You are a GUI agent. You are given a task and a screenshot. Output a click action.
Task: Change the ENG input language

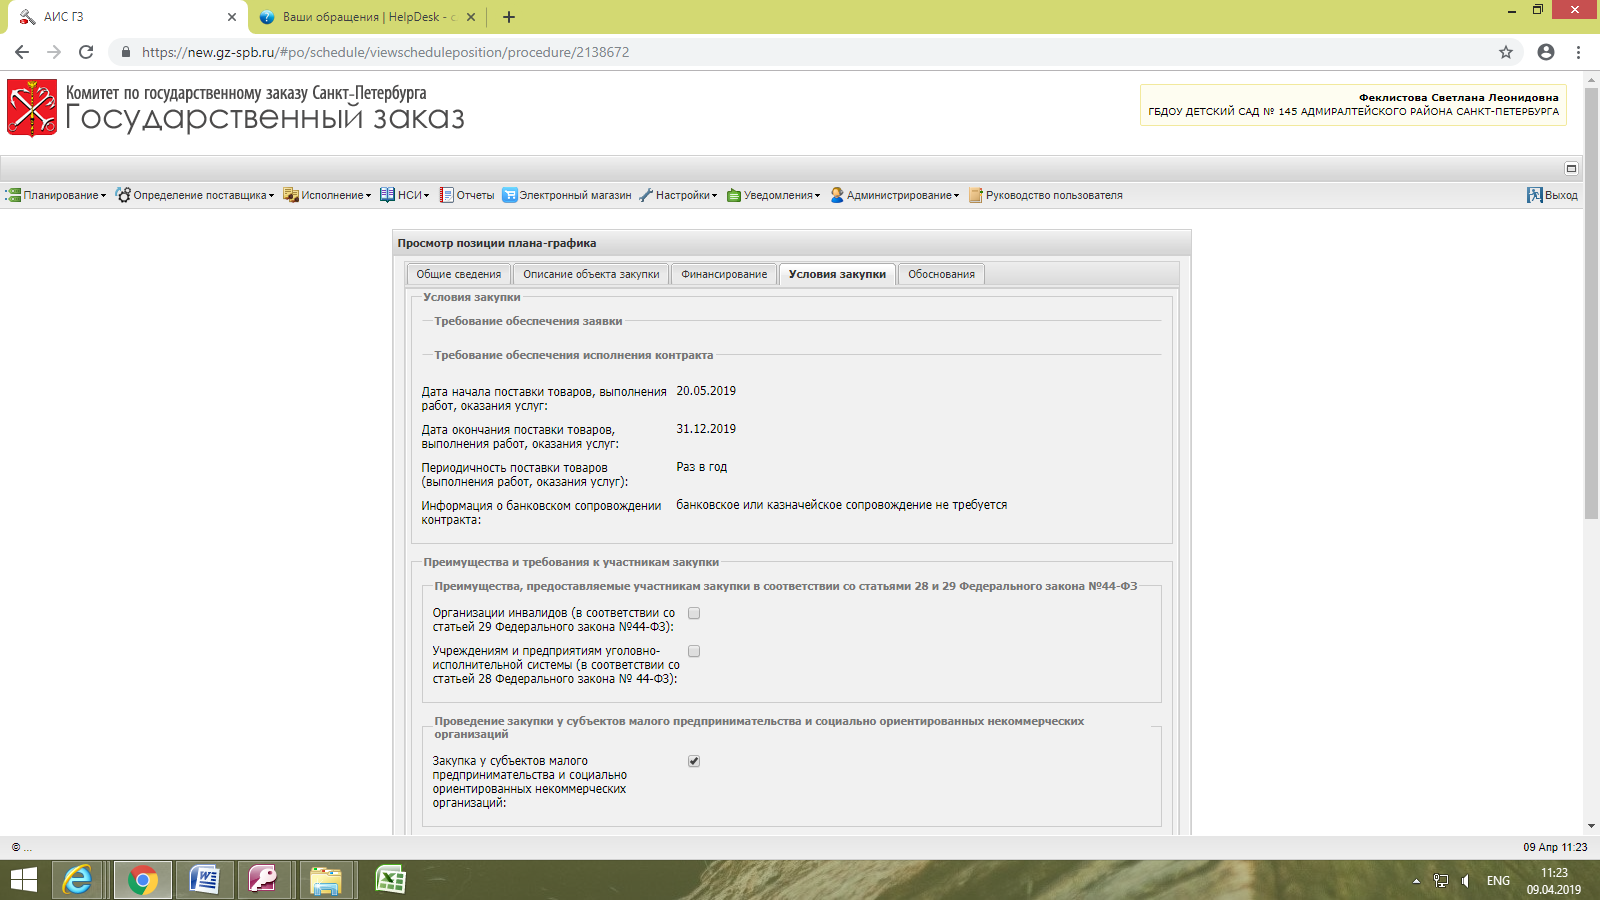tap(1498, 881)
